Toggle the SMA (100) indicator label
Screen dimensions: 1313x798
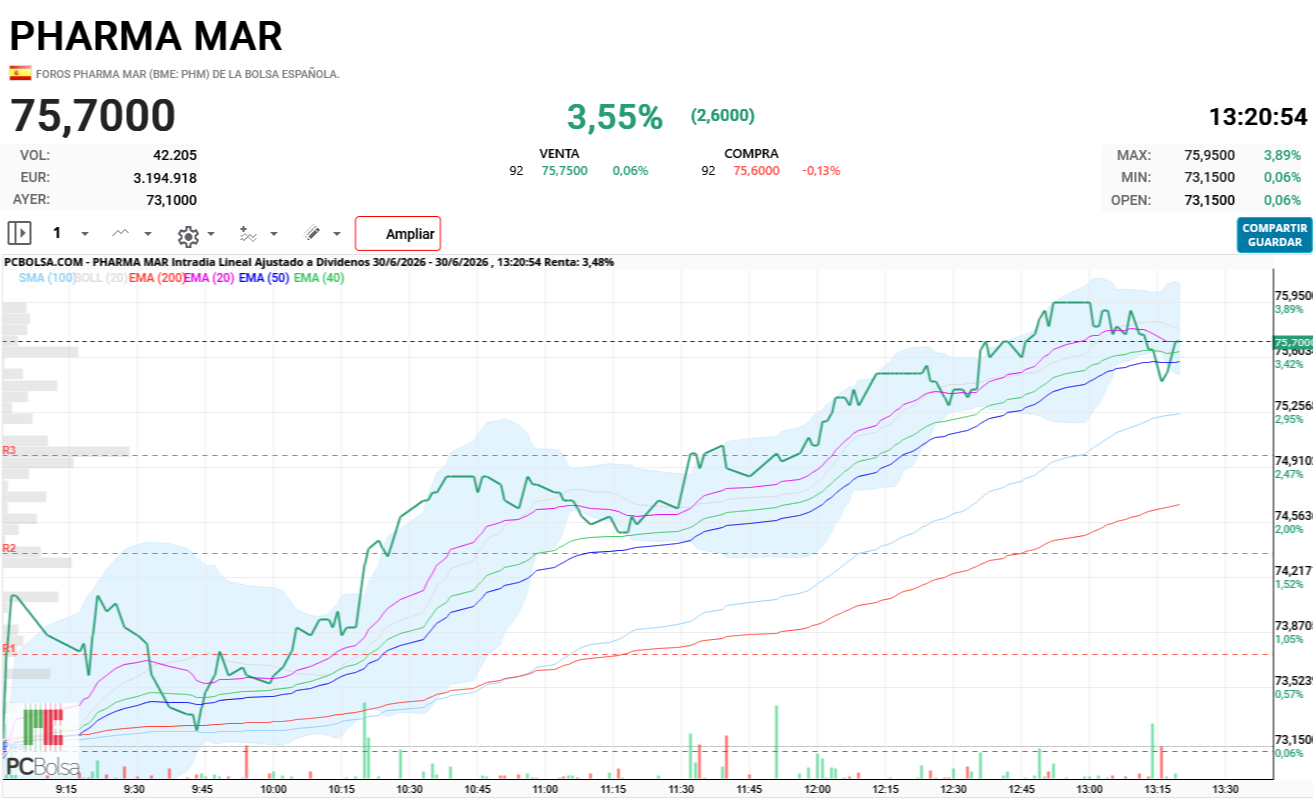(x=47, y=278)
